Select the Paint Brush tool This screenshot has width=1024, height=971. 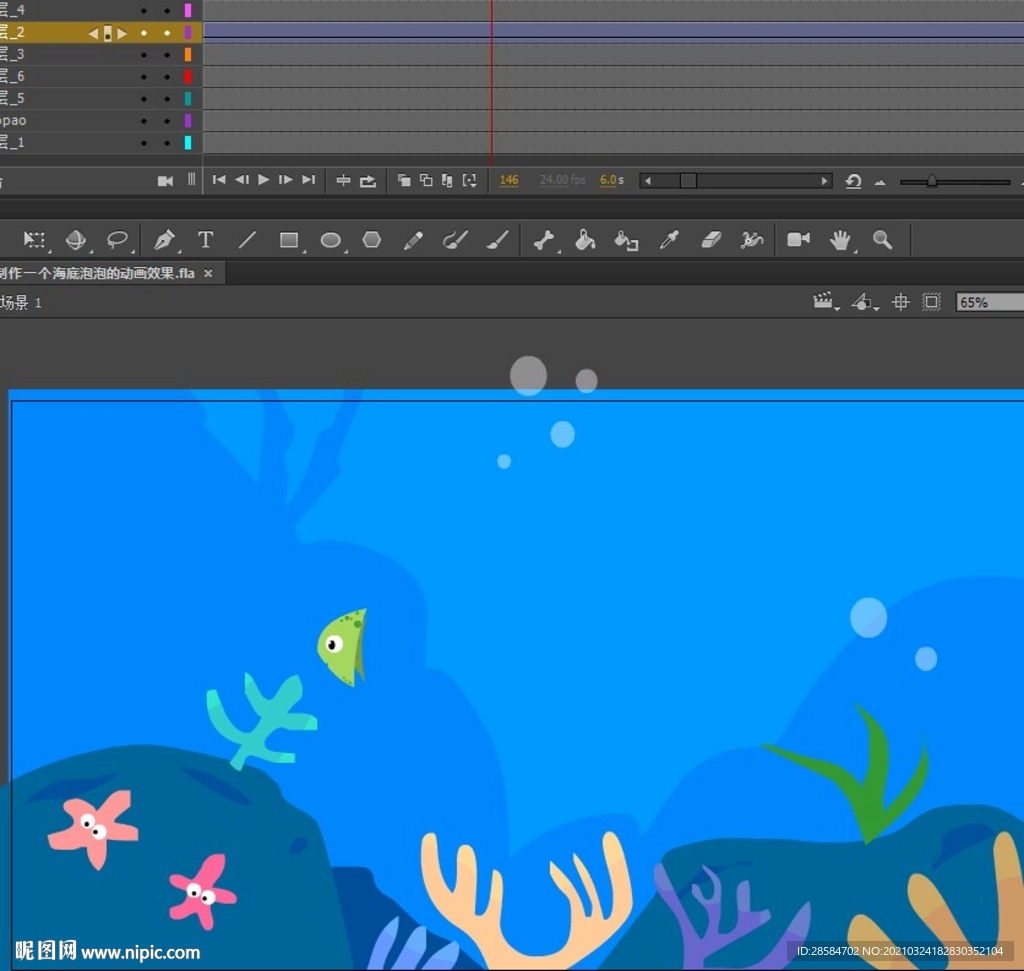(x=455, y=240)
